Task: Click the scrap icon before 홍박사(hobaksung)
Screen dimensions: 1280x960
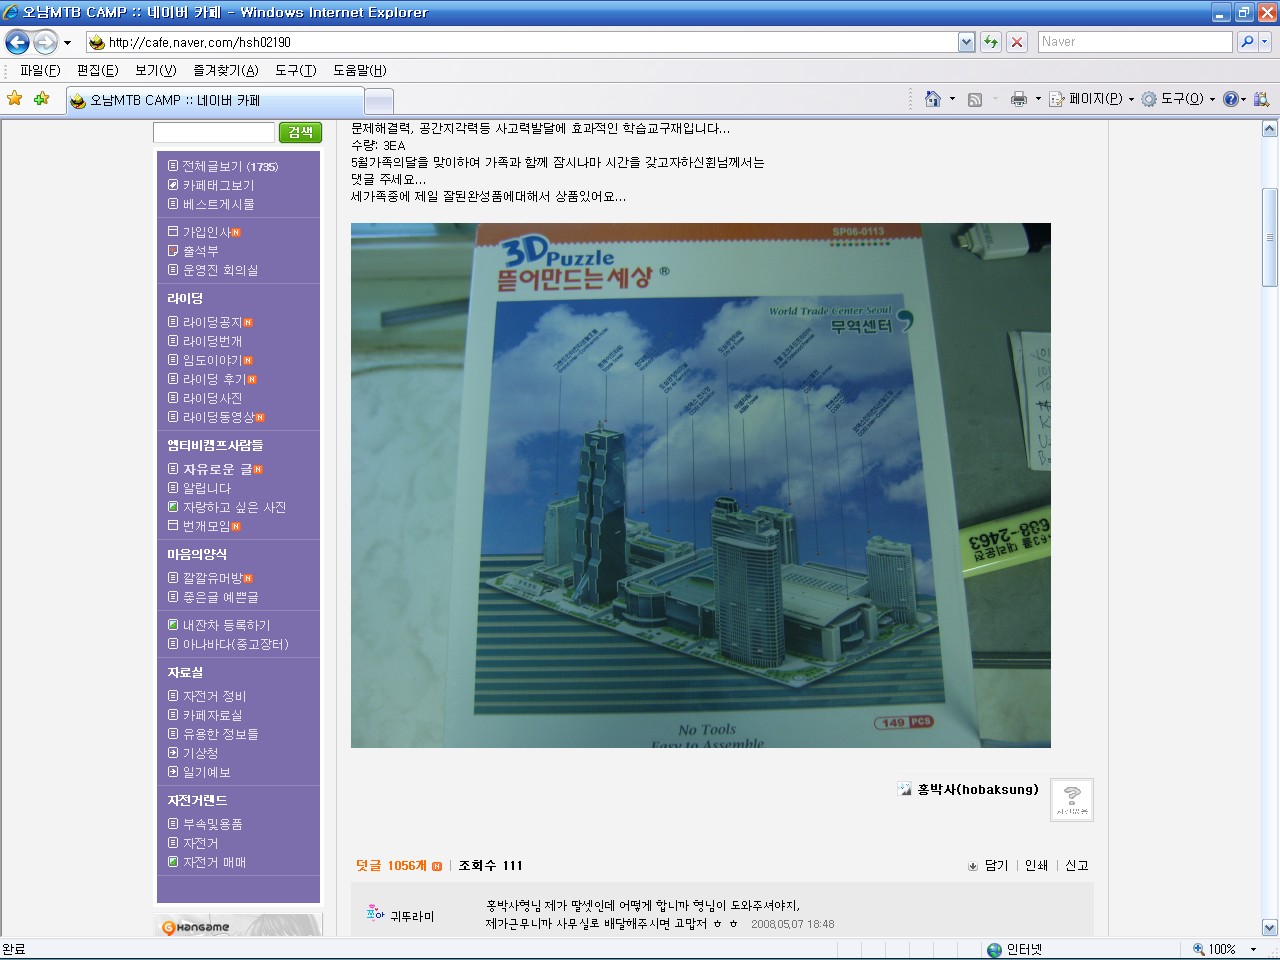Action: [x=905, y=789]
